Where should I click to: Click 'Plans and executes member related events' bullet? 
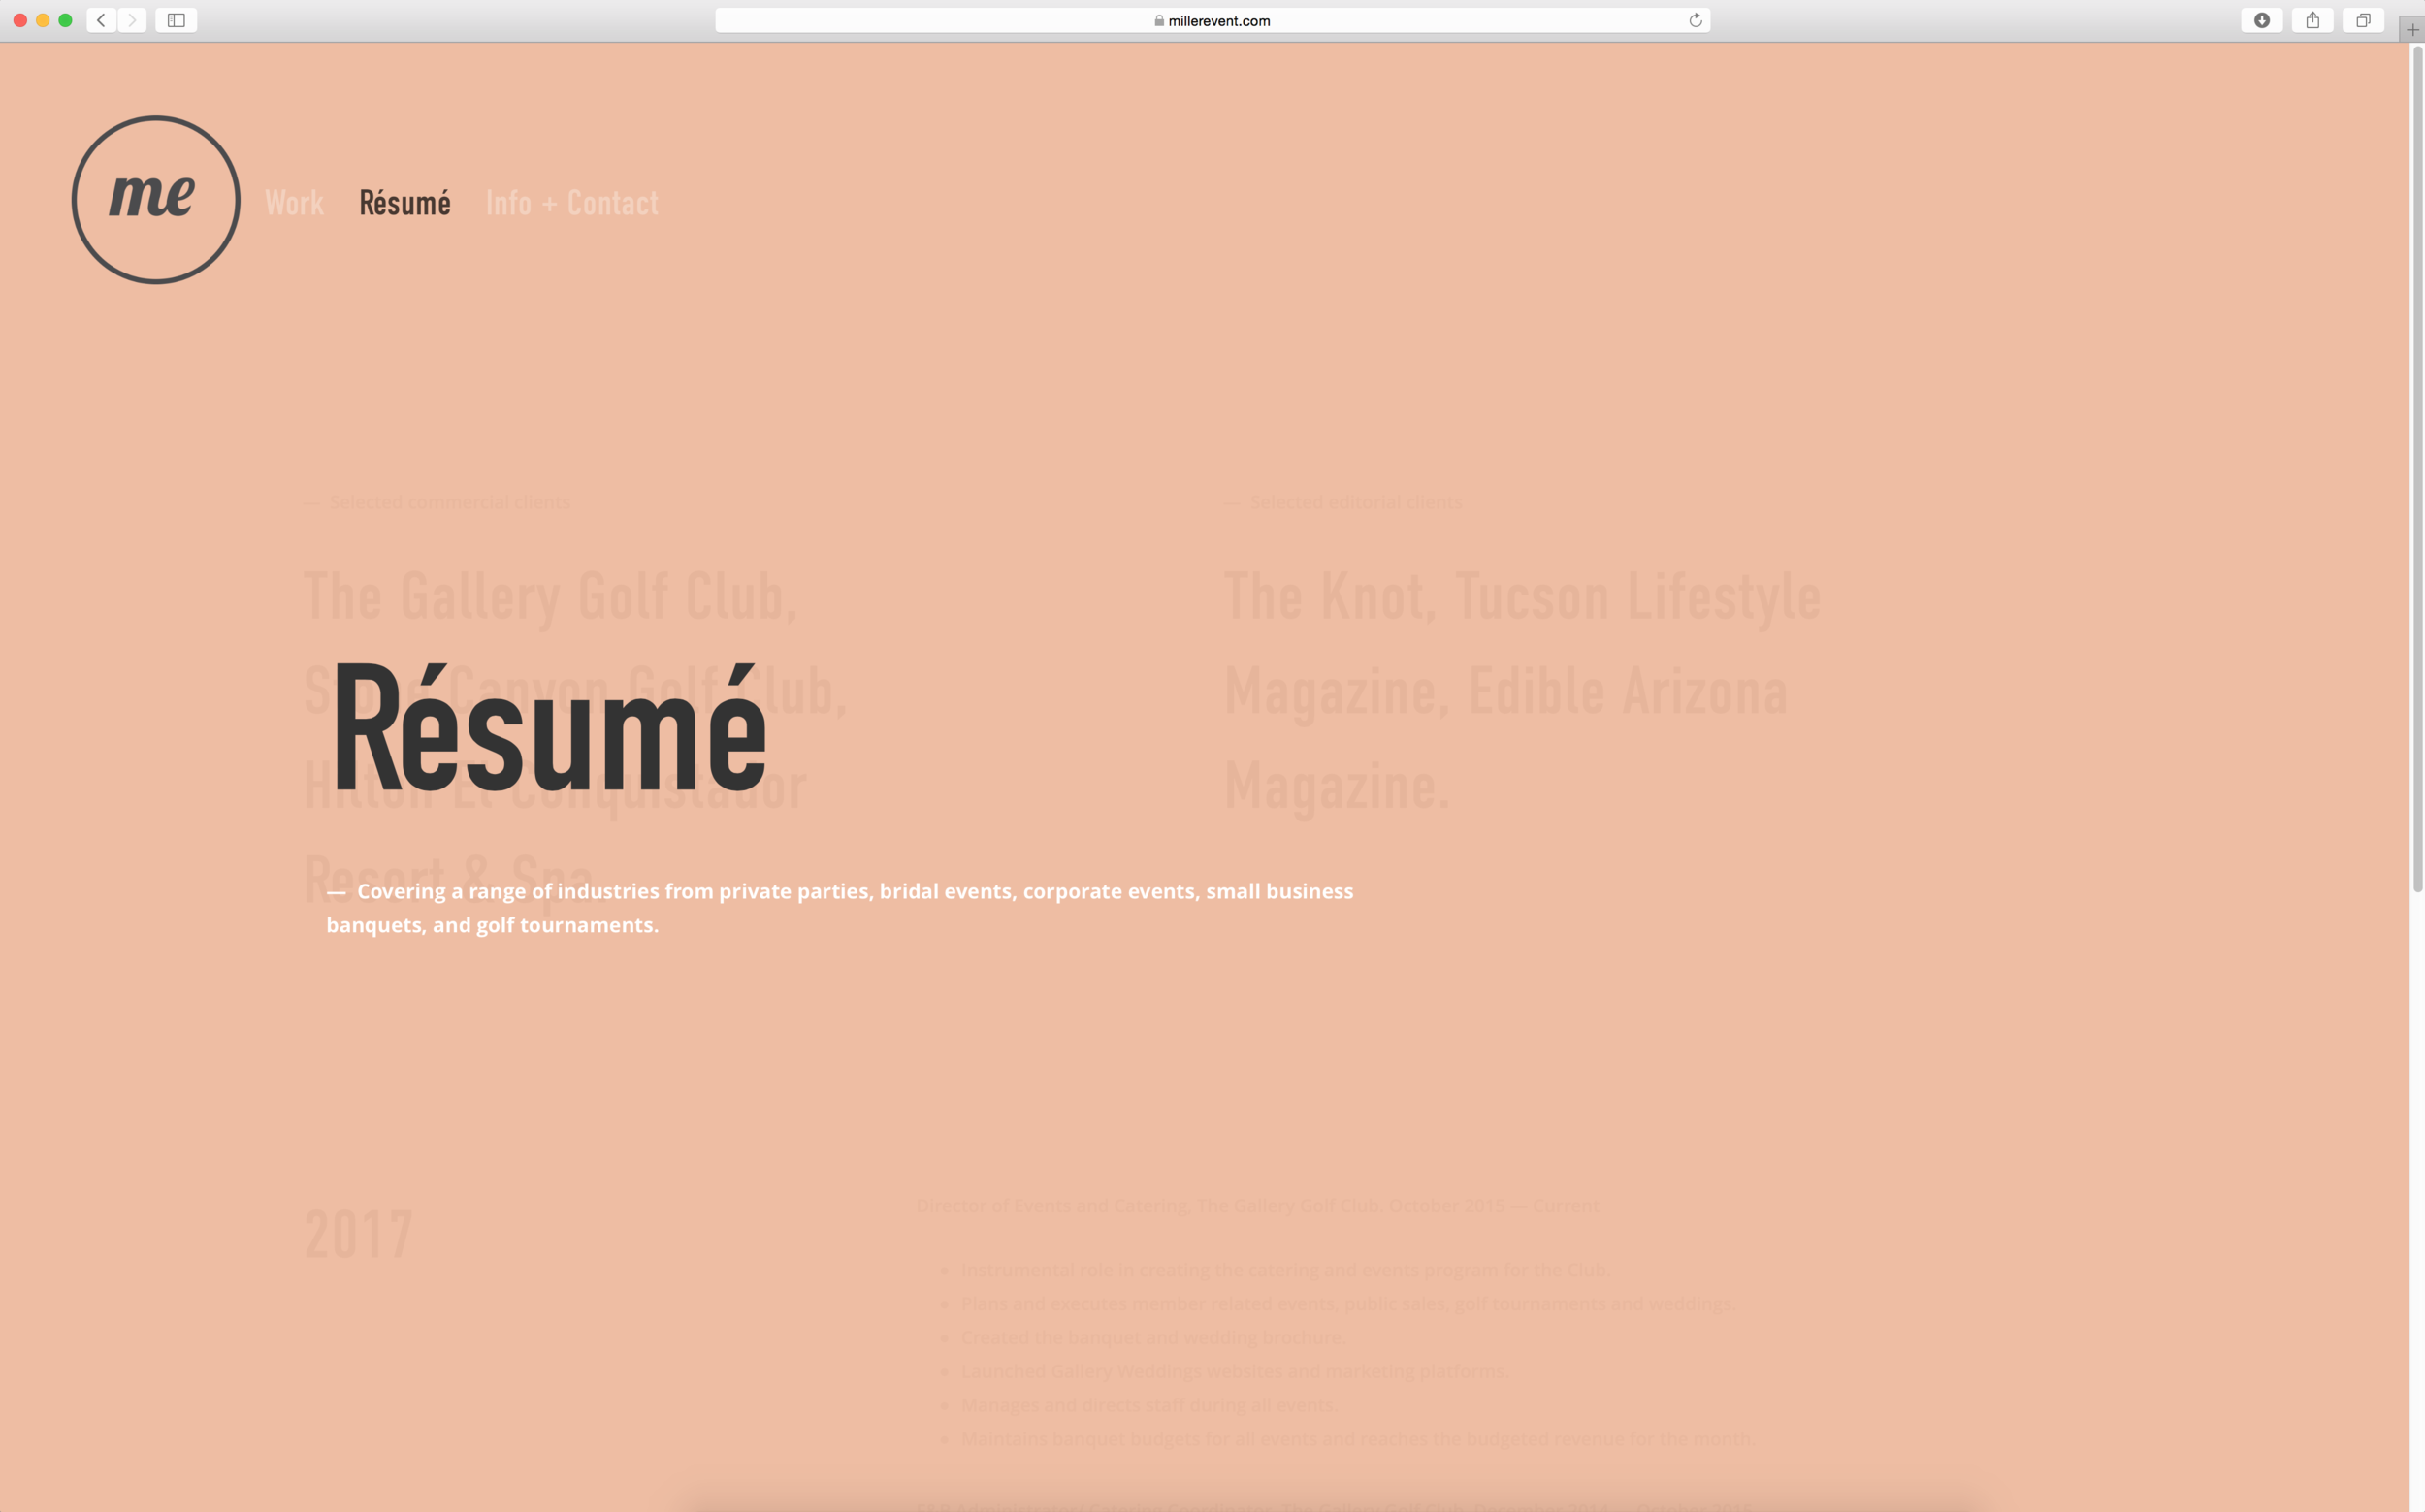1347,1304
